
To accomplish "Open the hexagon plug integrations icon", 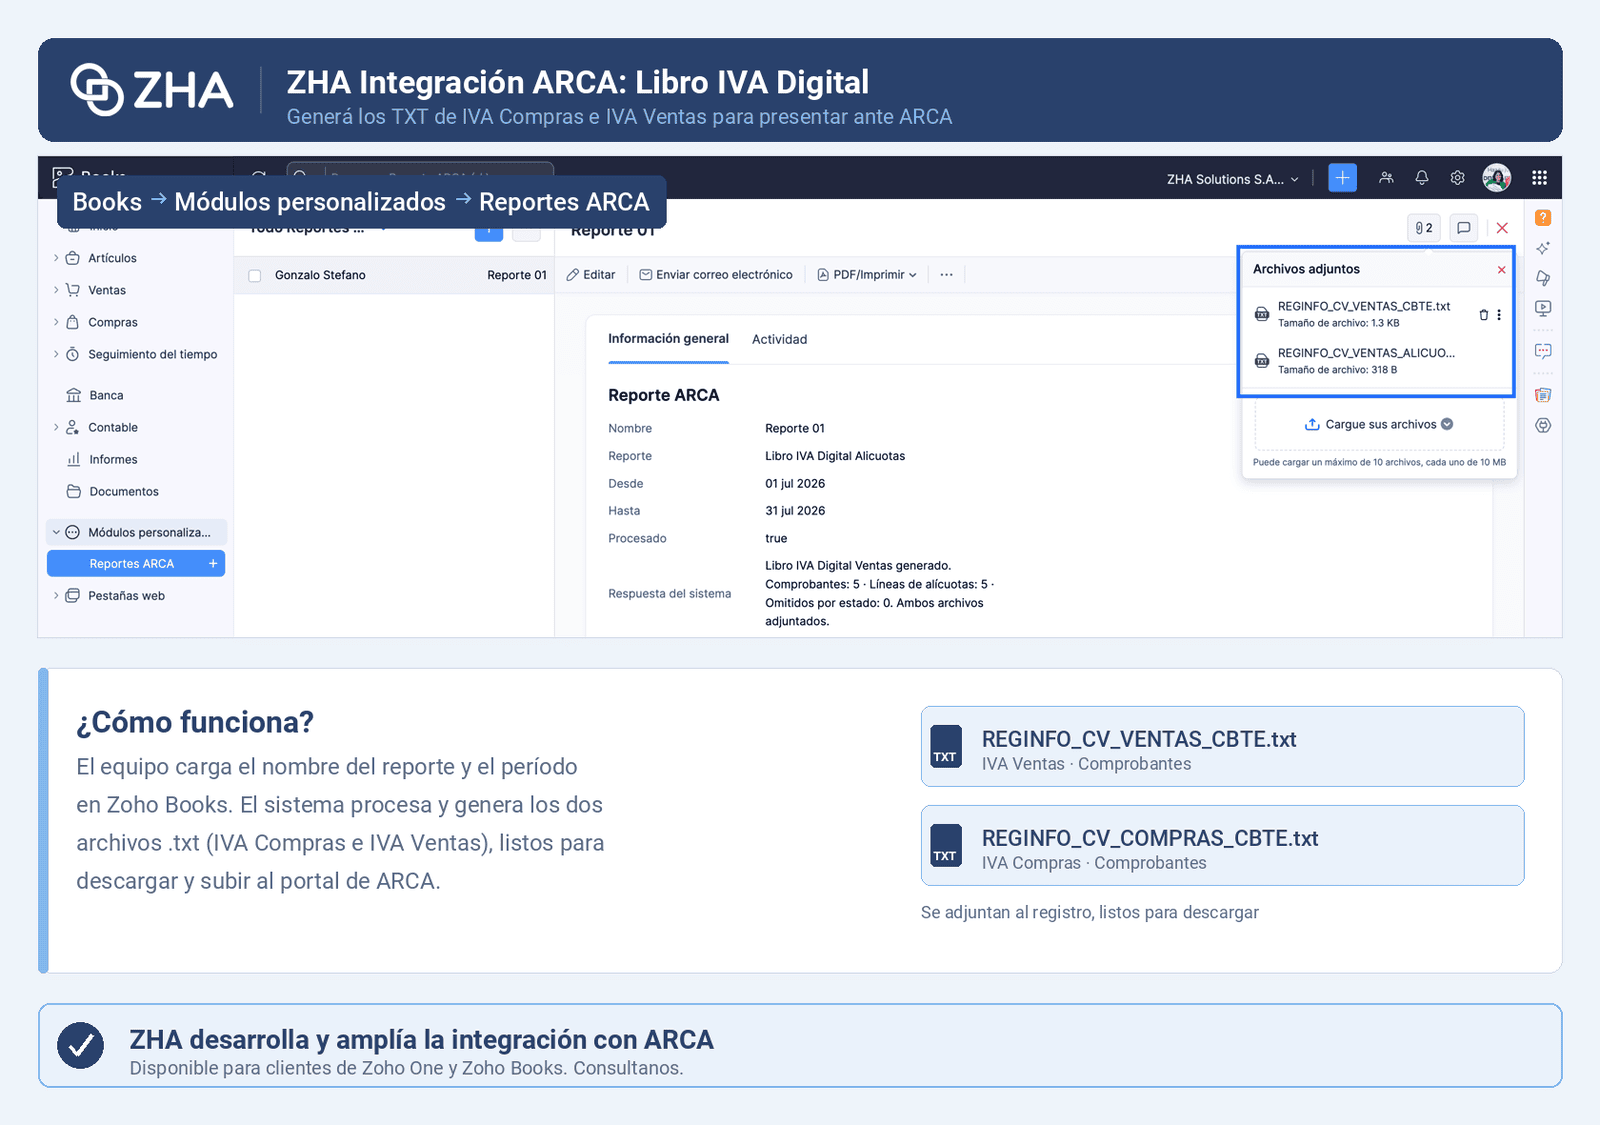I will click(x=1543, y=425).
